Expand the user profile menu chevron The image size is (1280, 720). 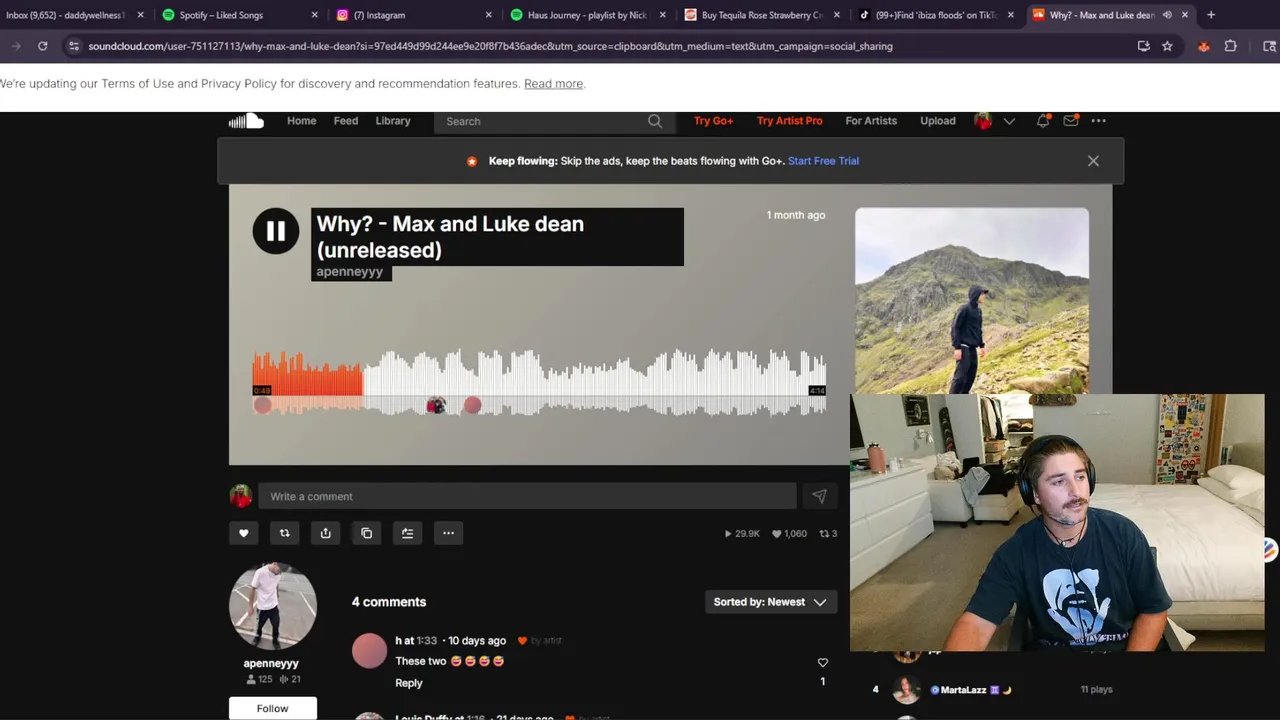(1009, 121)
